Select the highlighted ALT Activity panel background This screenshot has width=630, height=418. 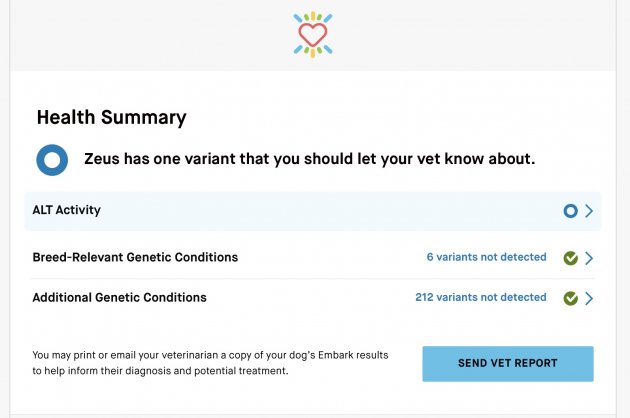(x=313, y=211)
